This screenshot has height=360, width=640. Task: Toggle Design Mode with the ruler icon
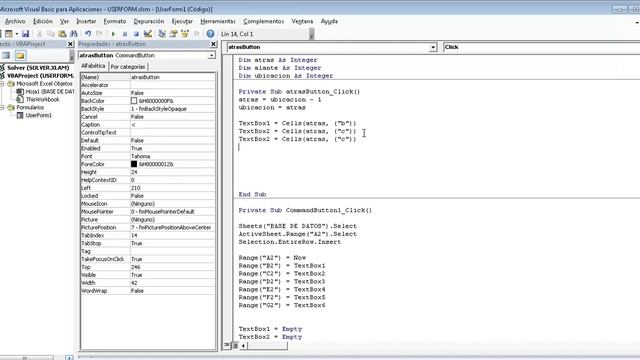[148, 34]
